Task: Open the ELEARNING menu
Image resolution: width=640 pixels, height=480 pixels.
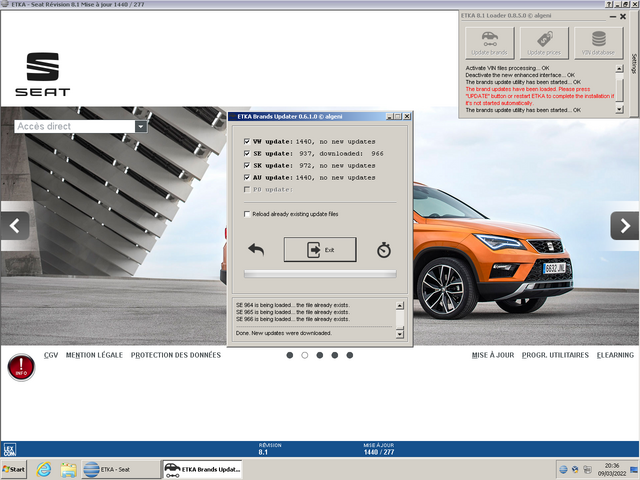Action: point(616,355)
